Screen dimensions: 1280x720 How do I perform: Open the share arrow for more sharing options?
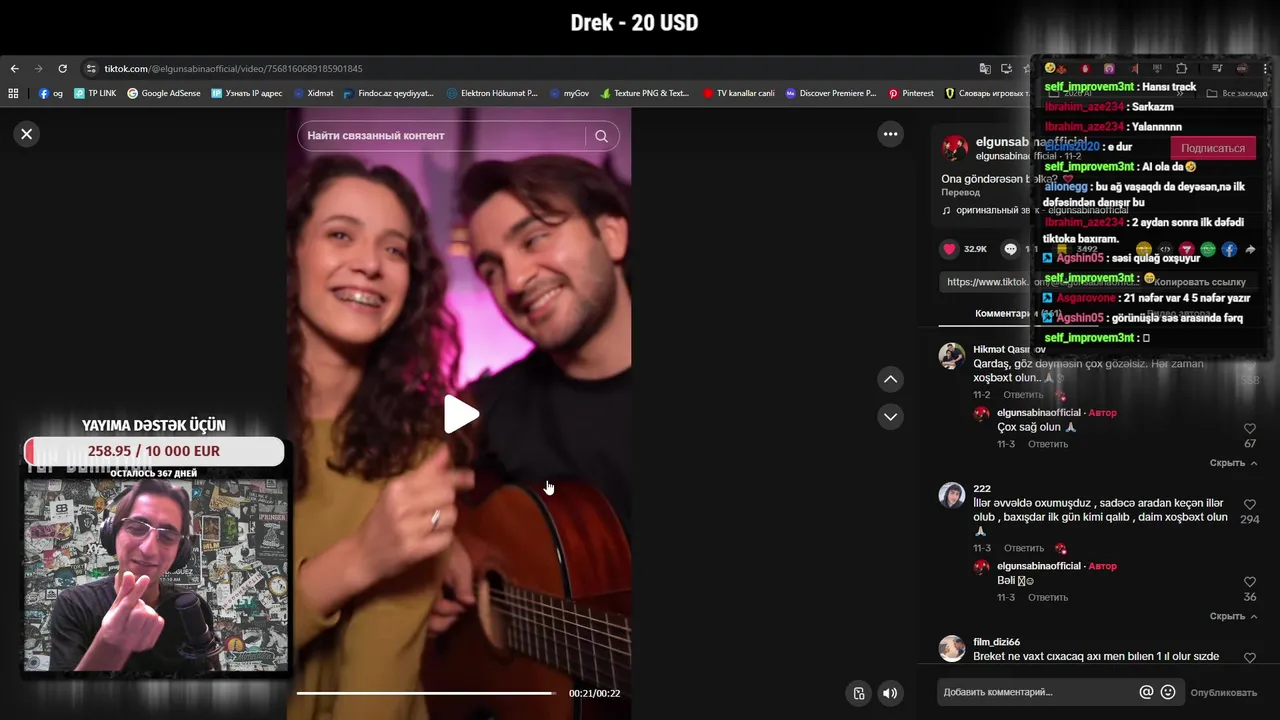1250,249
